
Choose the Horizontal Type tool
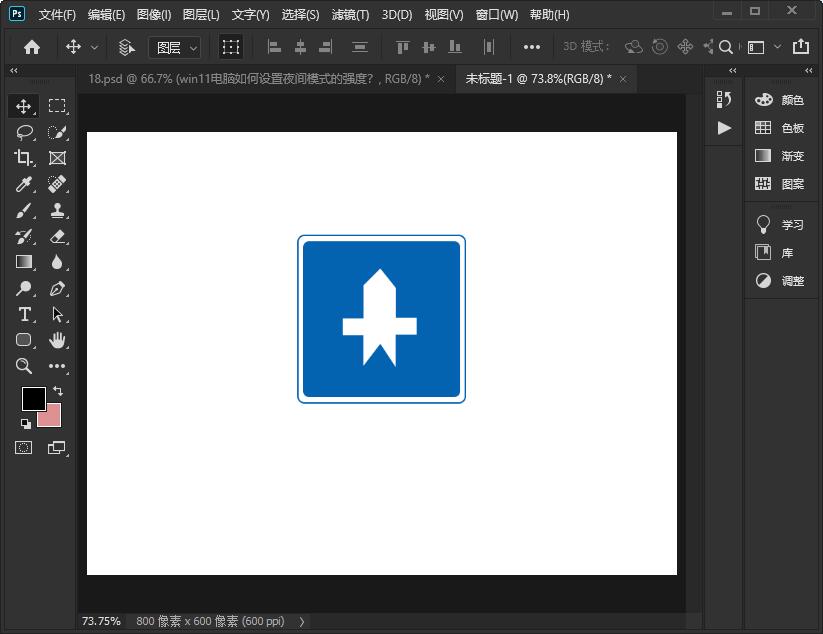[24, 314]
